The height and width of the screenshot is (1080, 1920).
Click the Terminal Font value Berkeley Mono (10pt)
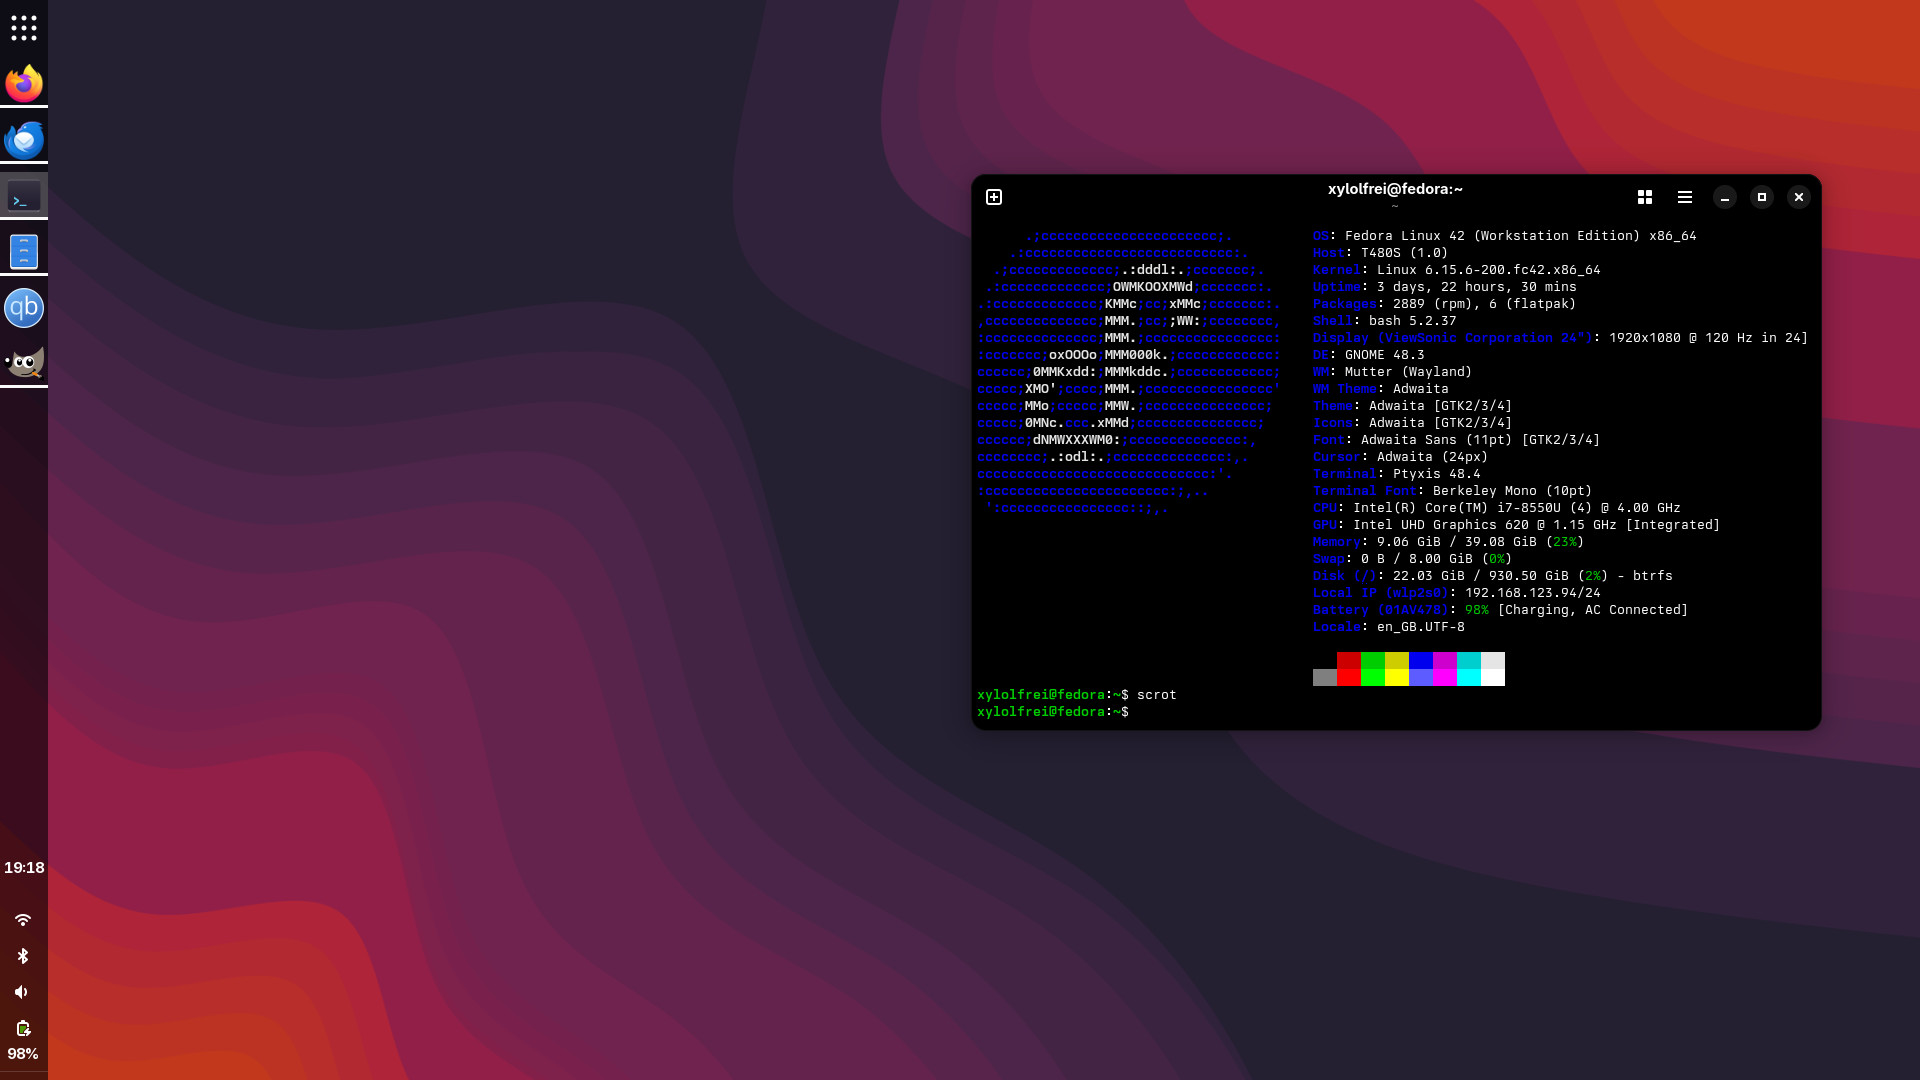1513,491
